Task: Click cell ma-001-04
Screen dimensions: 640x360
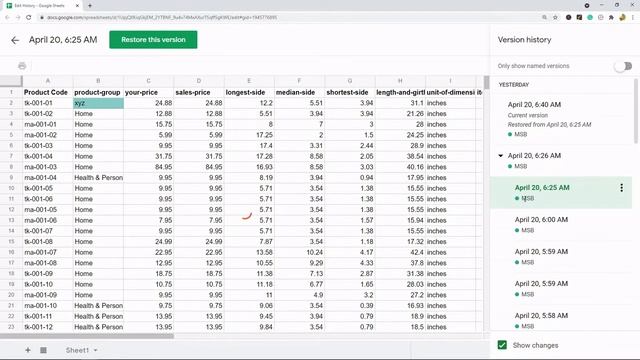Action: click(x=47, y=178)
